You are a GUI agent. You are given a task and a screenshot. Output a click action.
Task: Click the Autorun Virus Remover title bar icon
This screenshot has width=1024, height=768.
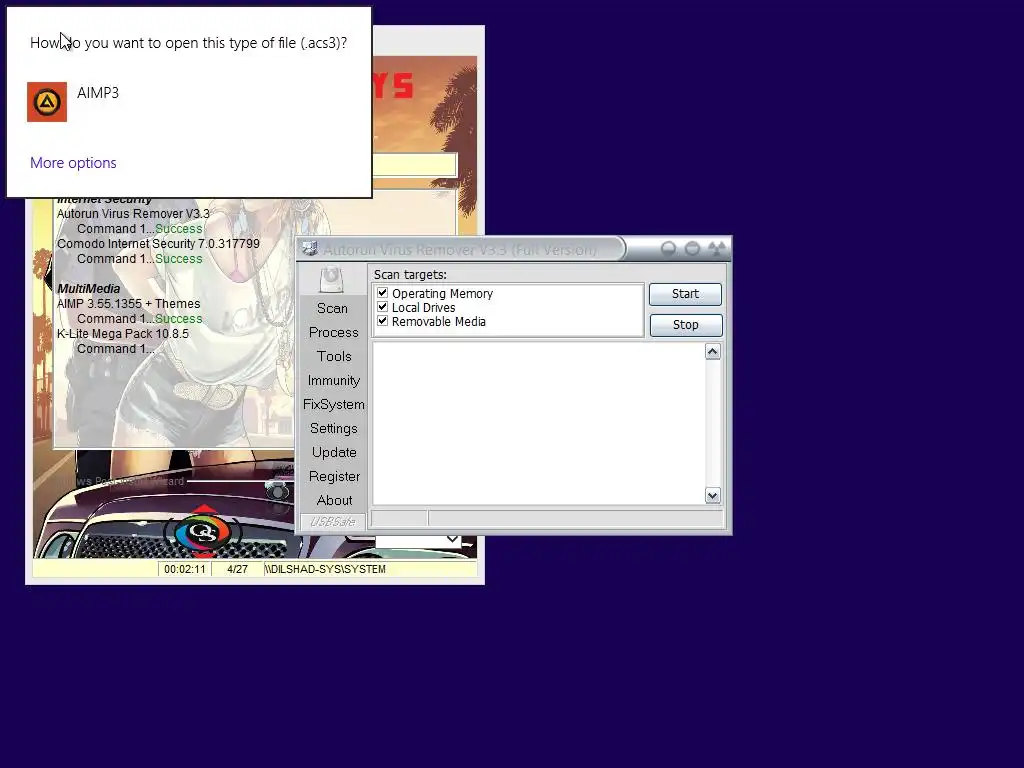click(310, 249)
